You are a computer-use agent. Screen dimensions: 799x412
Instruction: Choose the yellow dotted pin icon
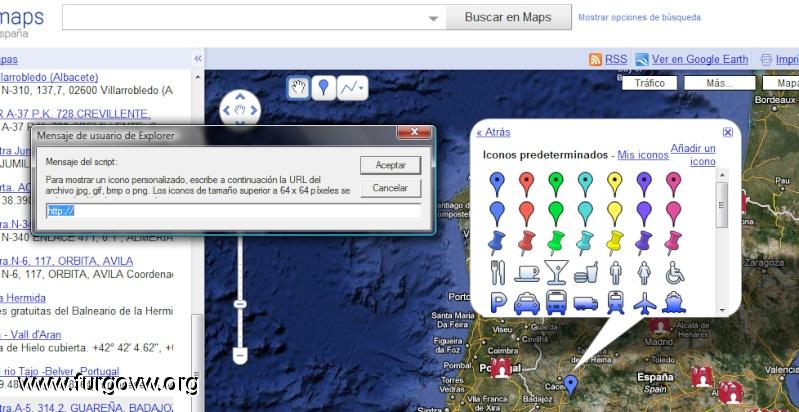(x=615, y=184)
